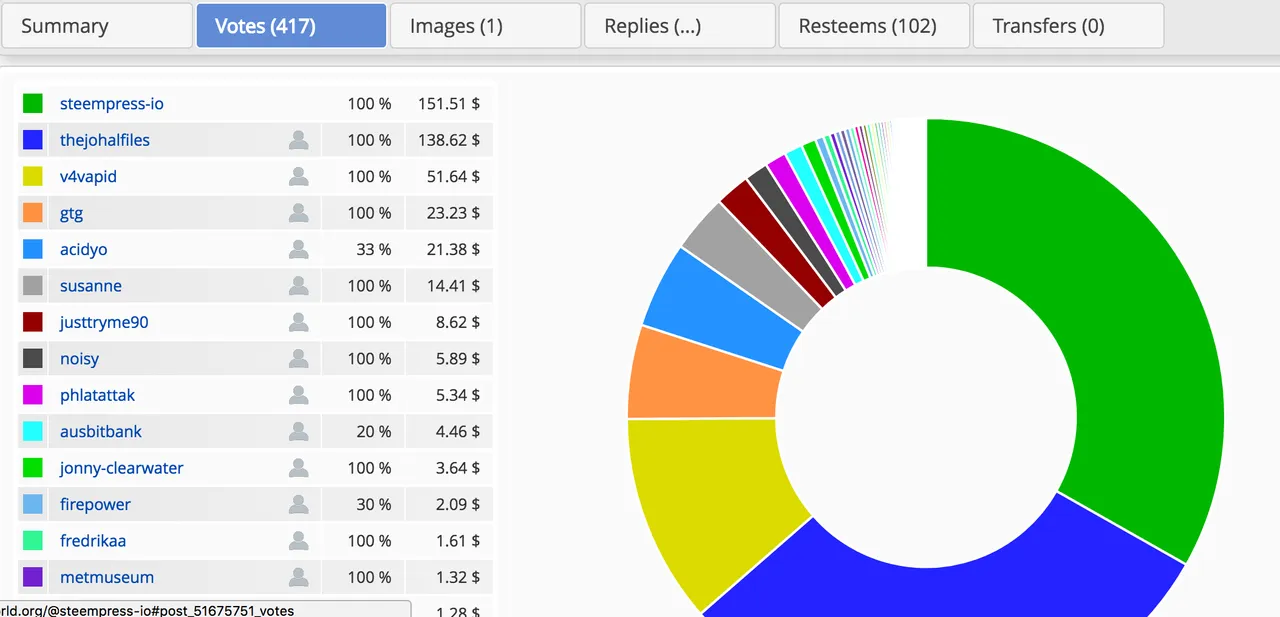Open jonny-clearwater voter profile link

tap(122, 468)
